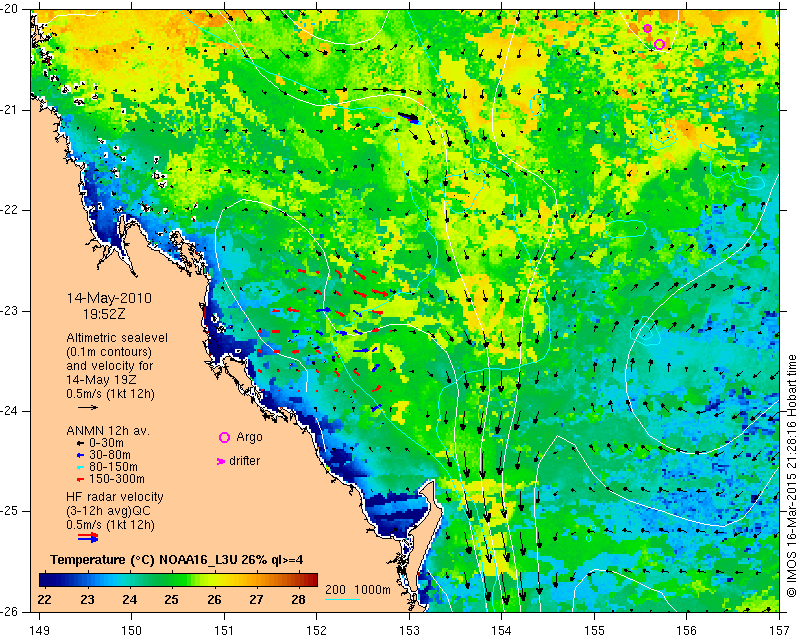The width and height of the screenshot is (800, 640).
Task: Click the '19:52Z' time text
Action: click(x=104, y=314)
